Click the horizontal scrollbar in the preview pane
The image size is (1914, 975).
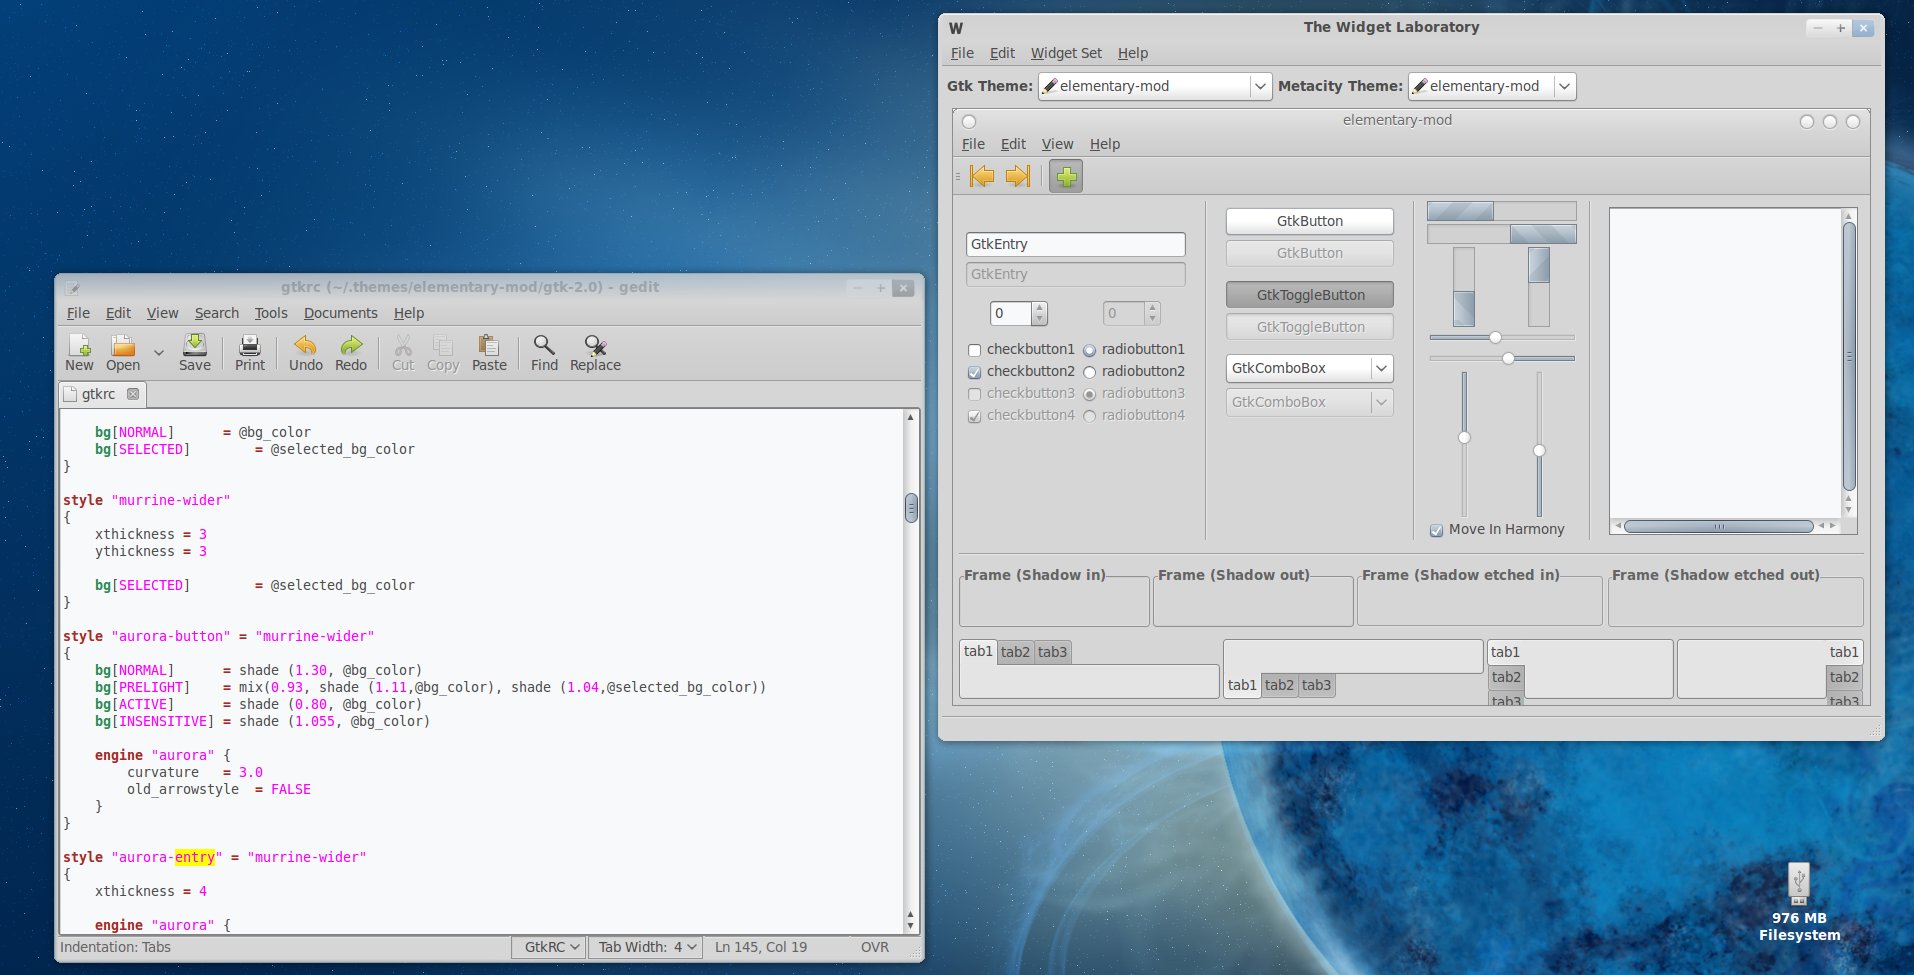pos(1718,526)
